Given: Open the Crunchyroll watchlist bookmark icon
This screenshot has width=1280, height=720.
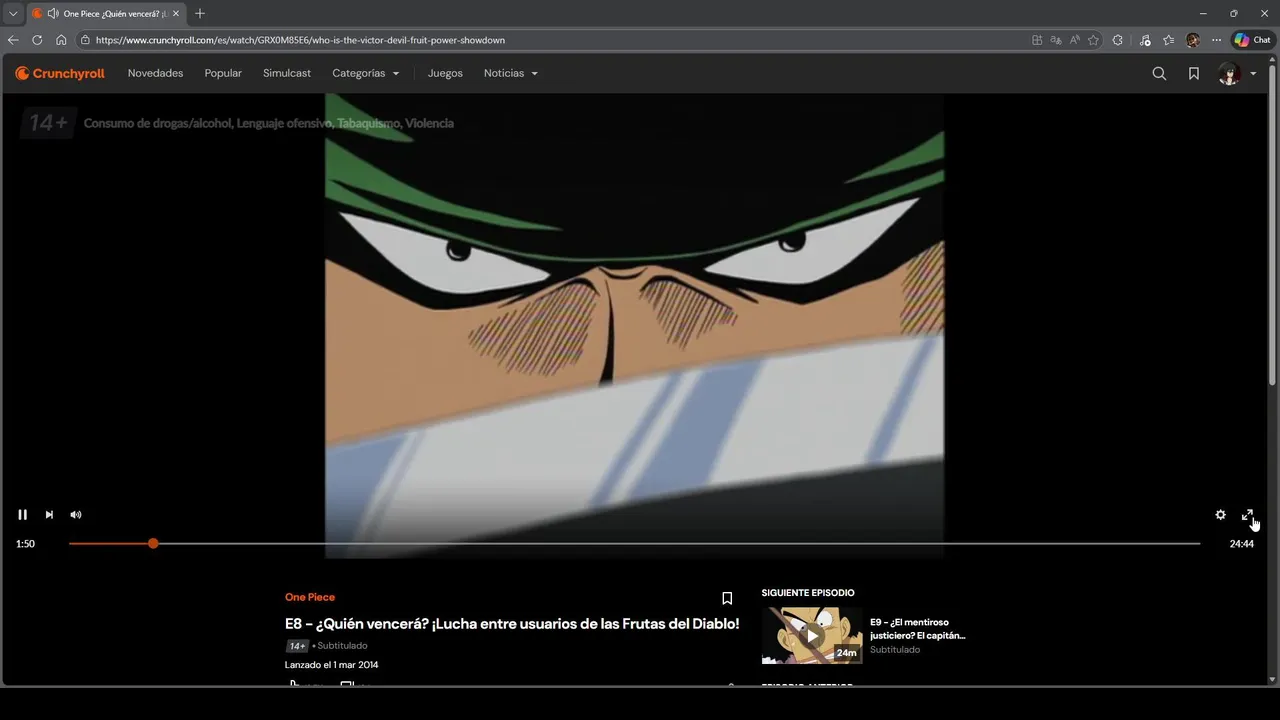Looking at the screenshot, I should coord(1194,73).
